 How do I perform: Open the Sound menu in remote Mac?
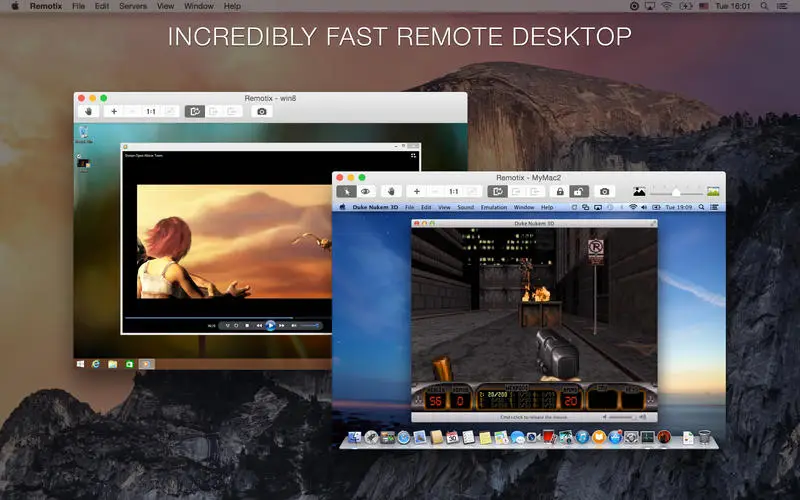[465, 208]
